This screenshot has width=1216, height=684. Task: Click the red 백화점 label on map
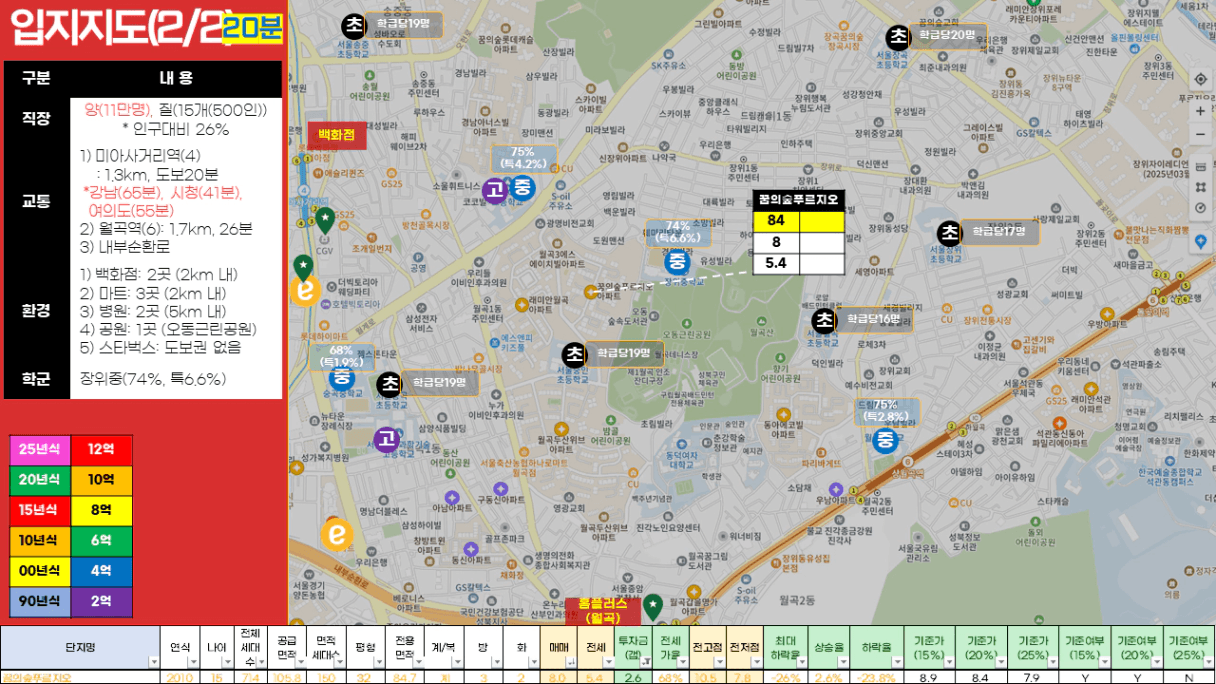click(x=337, y=134)
